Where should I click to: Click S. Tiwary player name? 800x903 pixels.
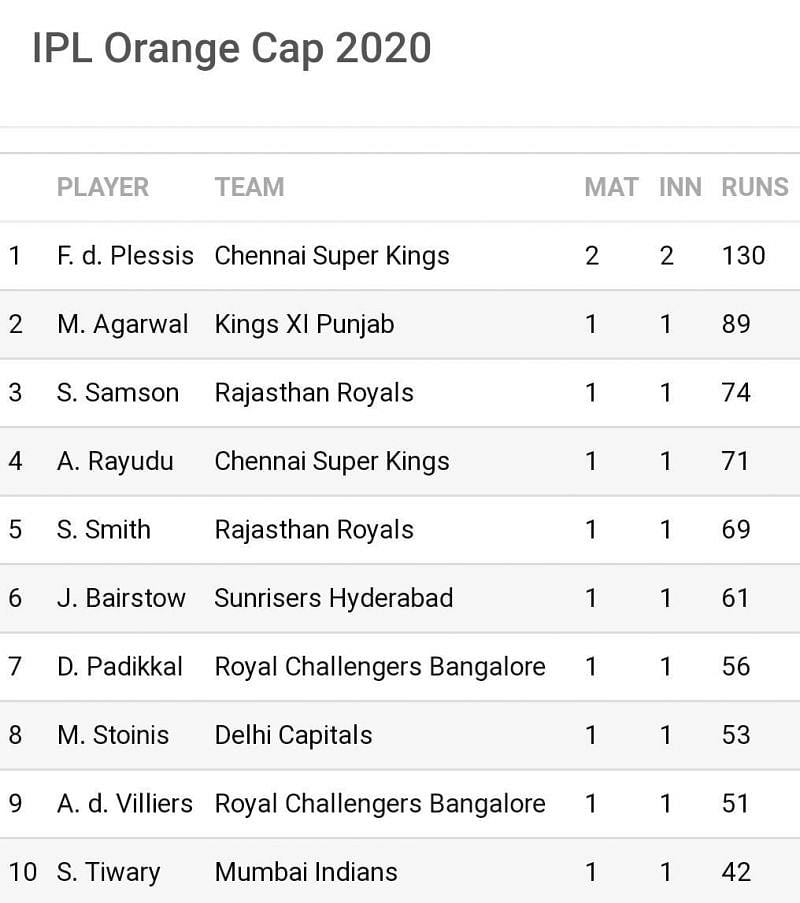point(108,872)
